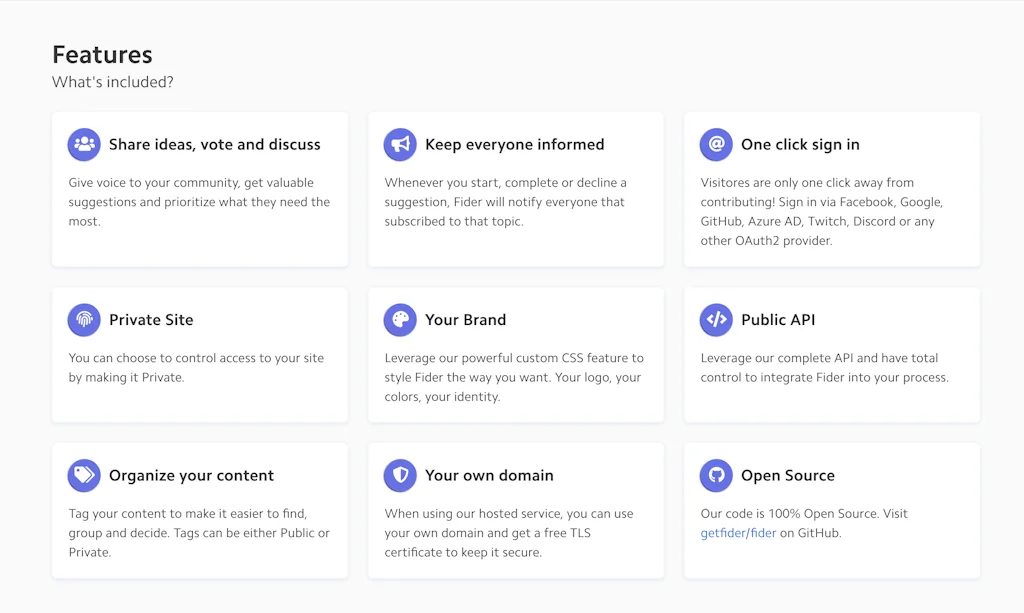This screenshot has height=613, width=1024.
Task: Open the getfider/fider GitHub link
Action: (738, 533)
